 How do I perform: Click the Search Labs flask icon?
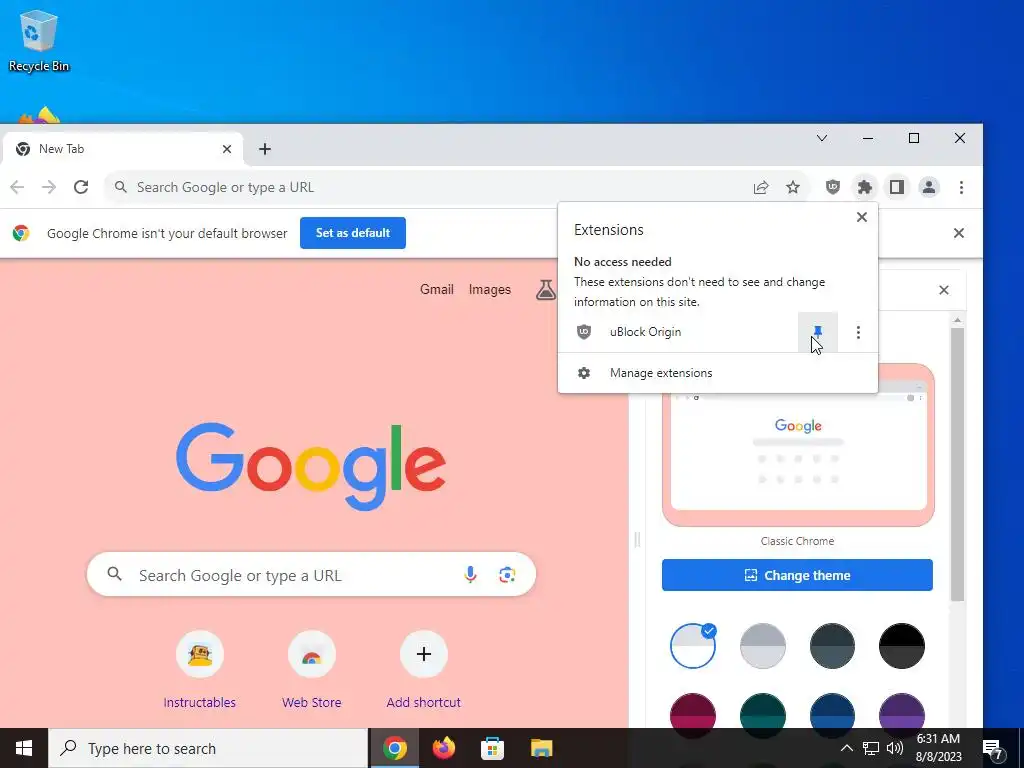[545, 289]
